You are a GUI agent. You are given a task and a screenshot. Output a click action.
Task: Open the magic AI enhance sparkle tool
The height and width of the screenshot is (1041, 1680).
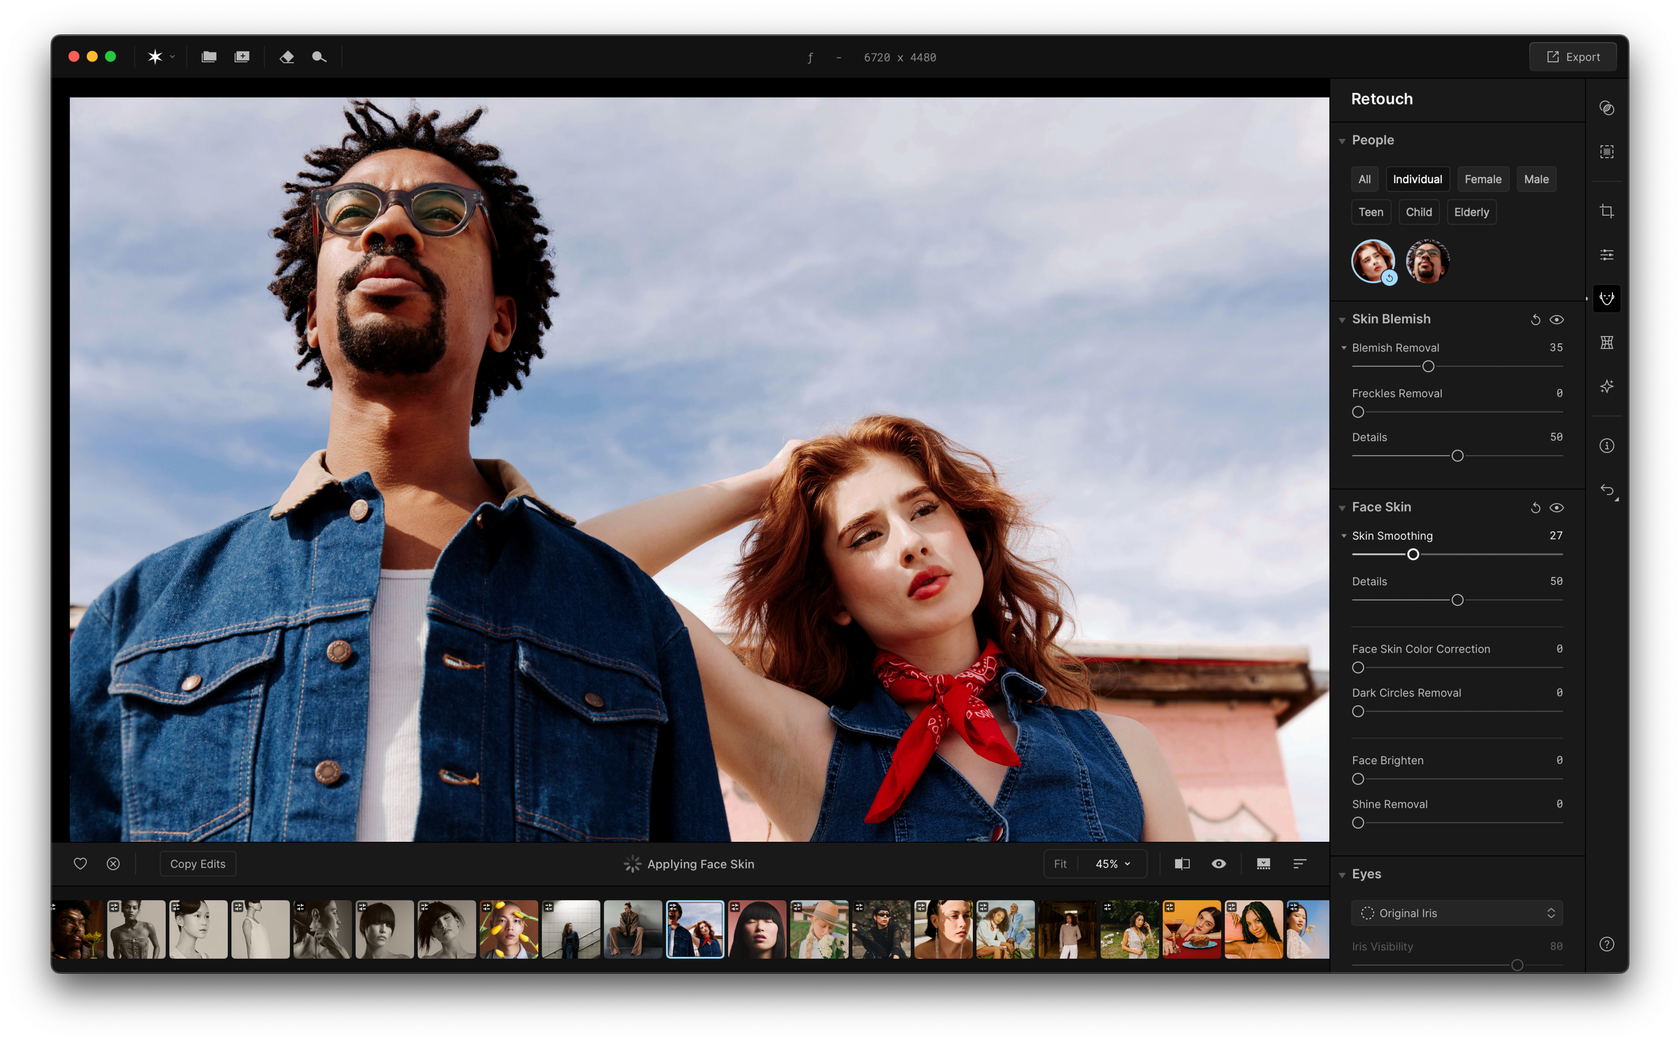(x=1607, y=387)
